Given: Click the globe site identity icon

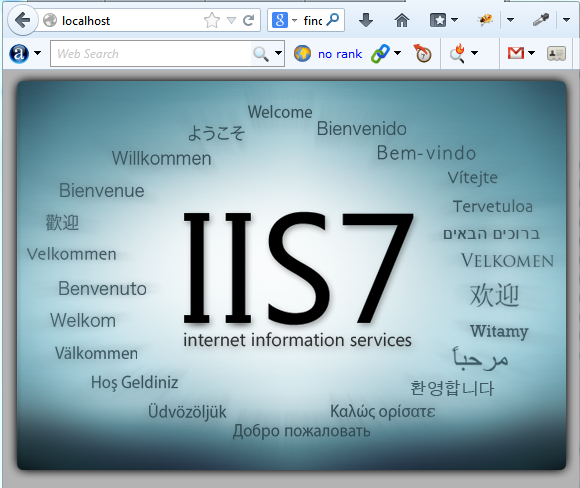Looking at the screenshot, I should pyautogui.click(x=50, y=20).
